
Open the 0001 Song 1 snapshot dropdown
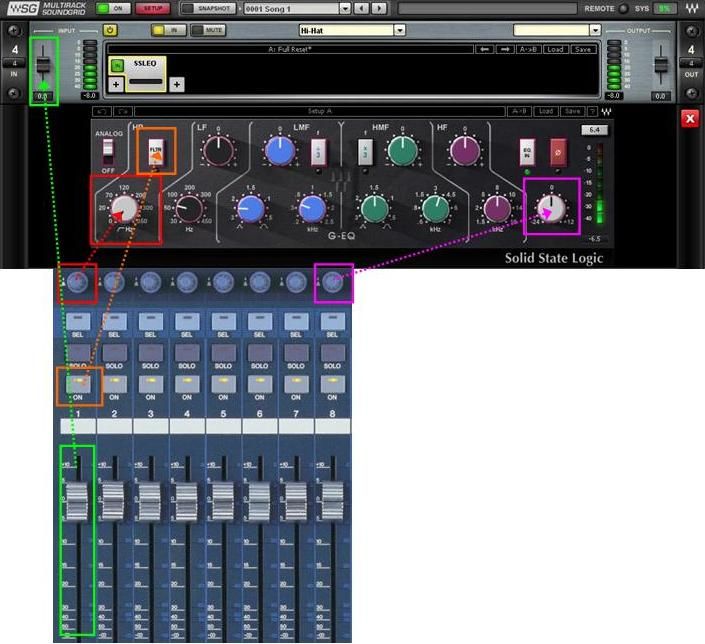click(345, 9)
